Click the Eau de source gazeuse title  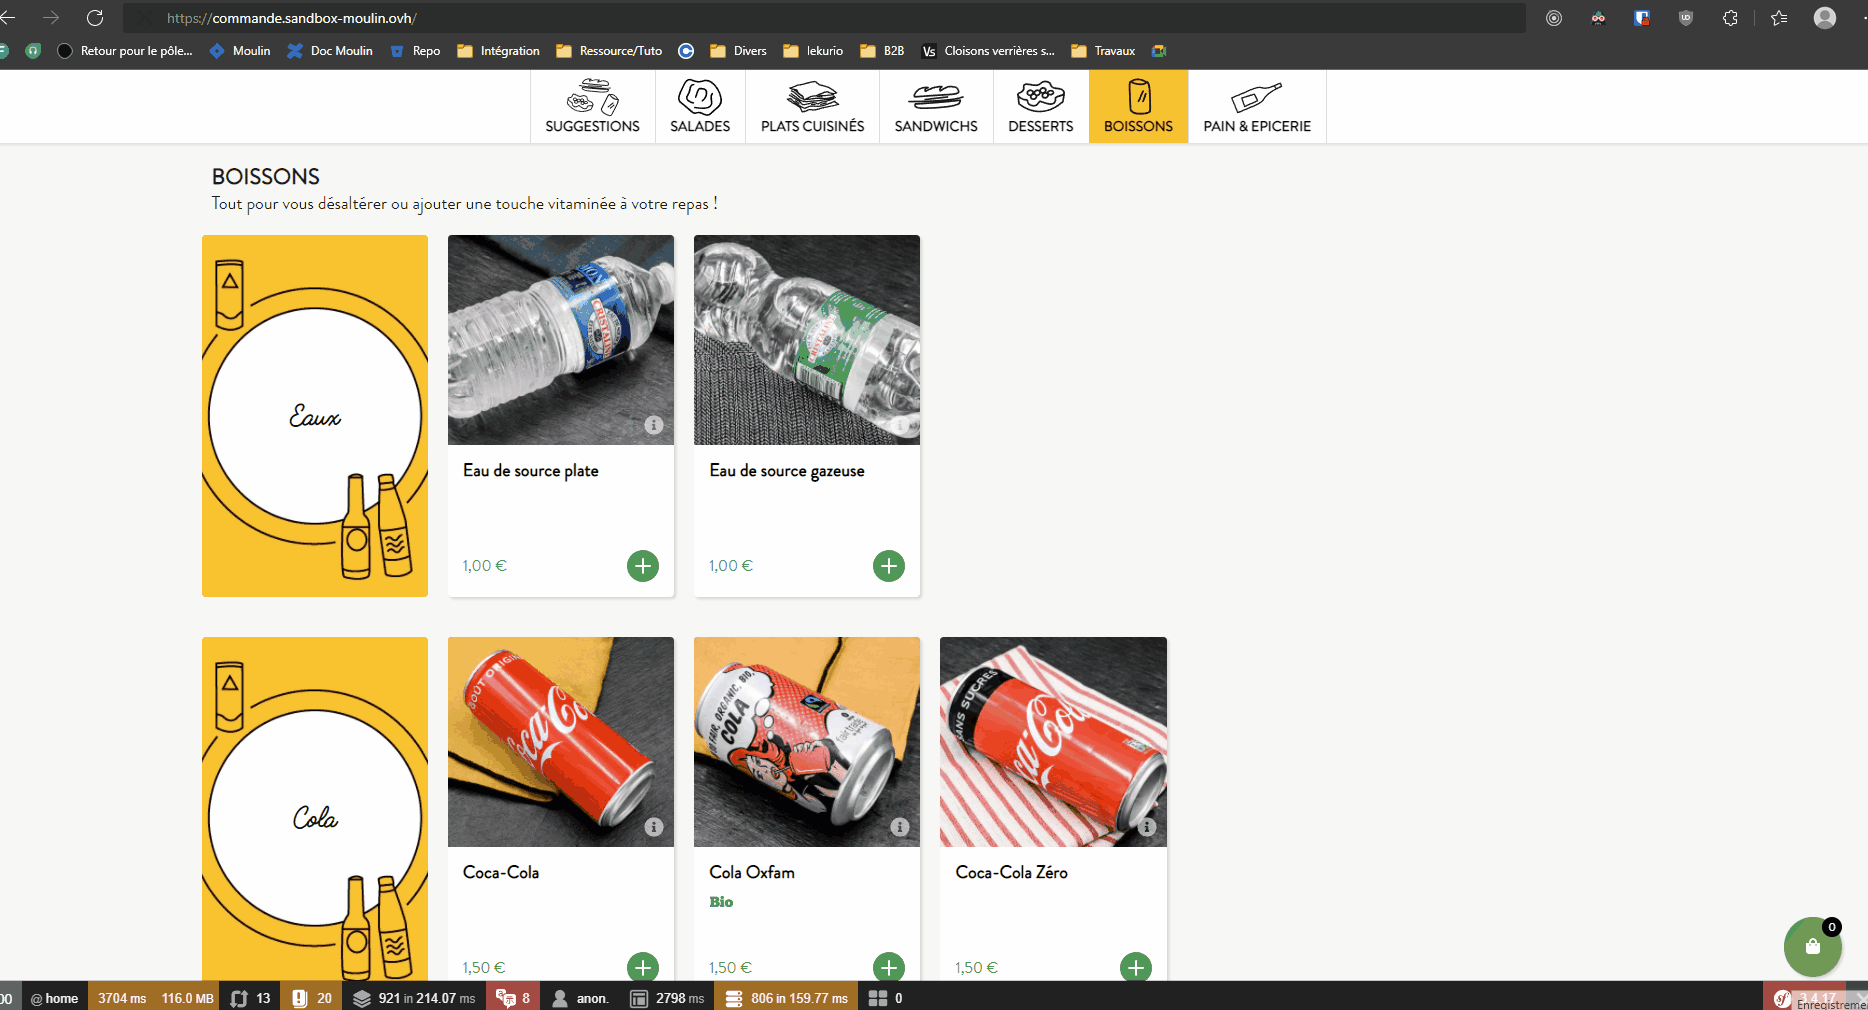coord(787,471)
